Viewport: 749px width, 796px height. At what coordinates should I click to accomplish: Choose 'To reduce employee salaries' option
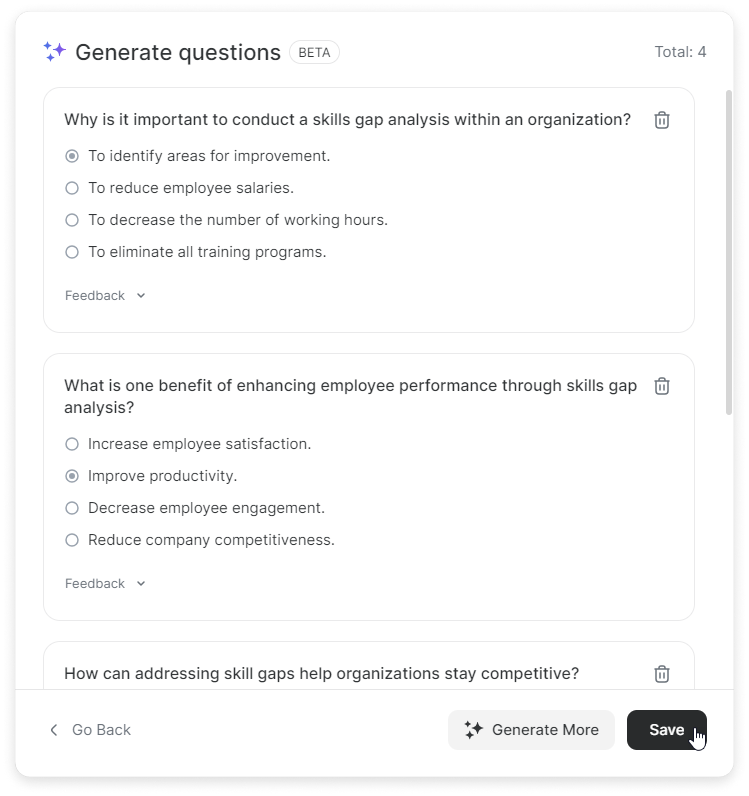click(72, 188)
